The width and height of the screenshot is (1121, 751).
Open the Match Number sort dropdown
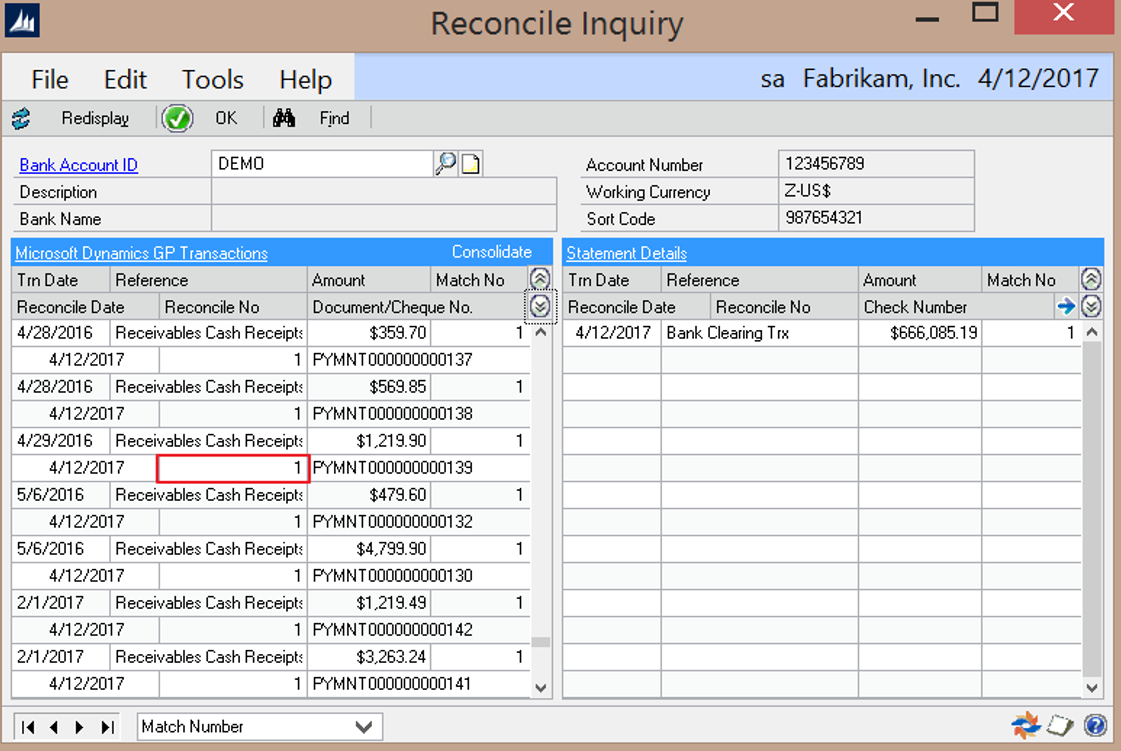pos(364,727)
